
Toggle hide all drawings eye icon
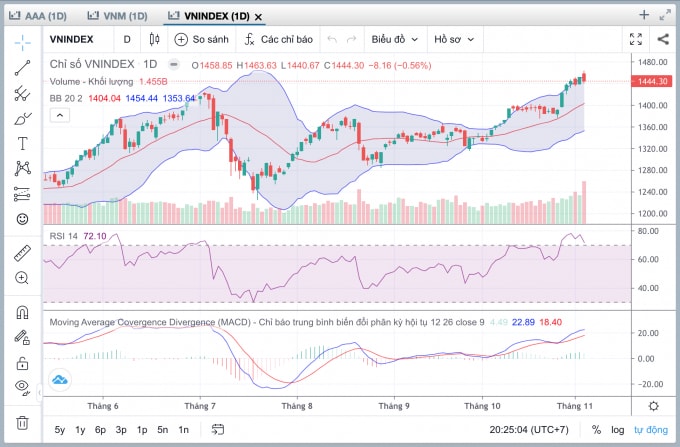click(23, 387)
